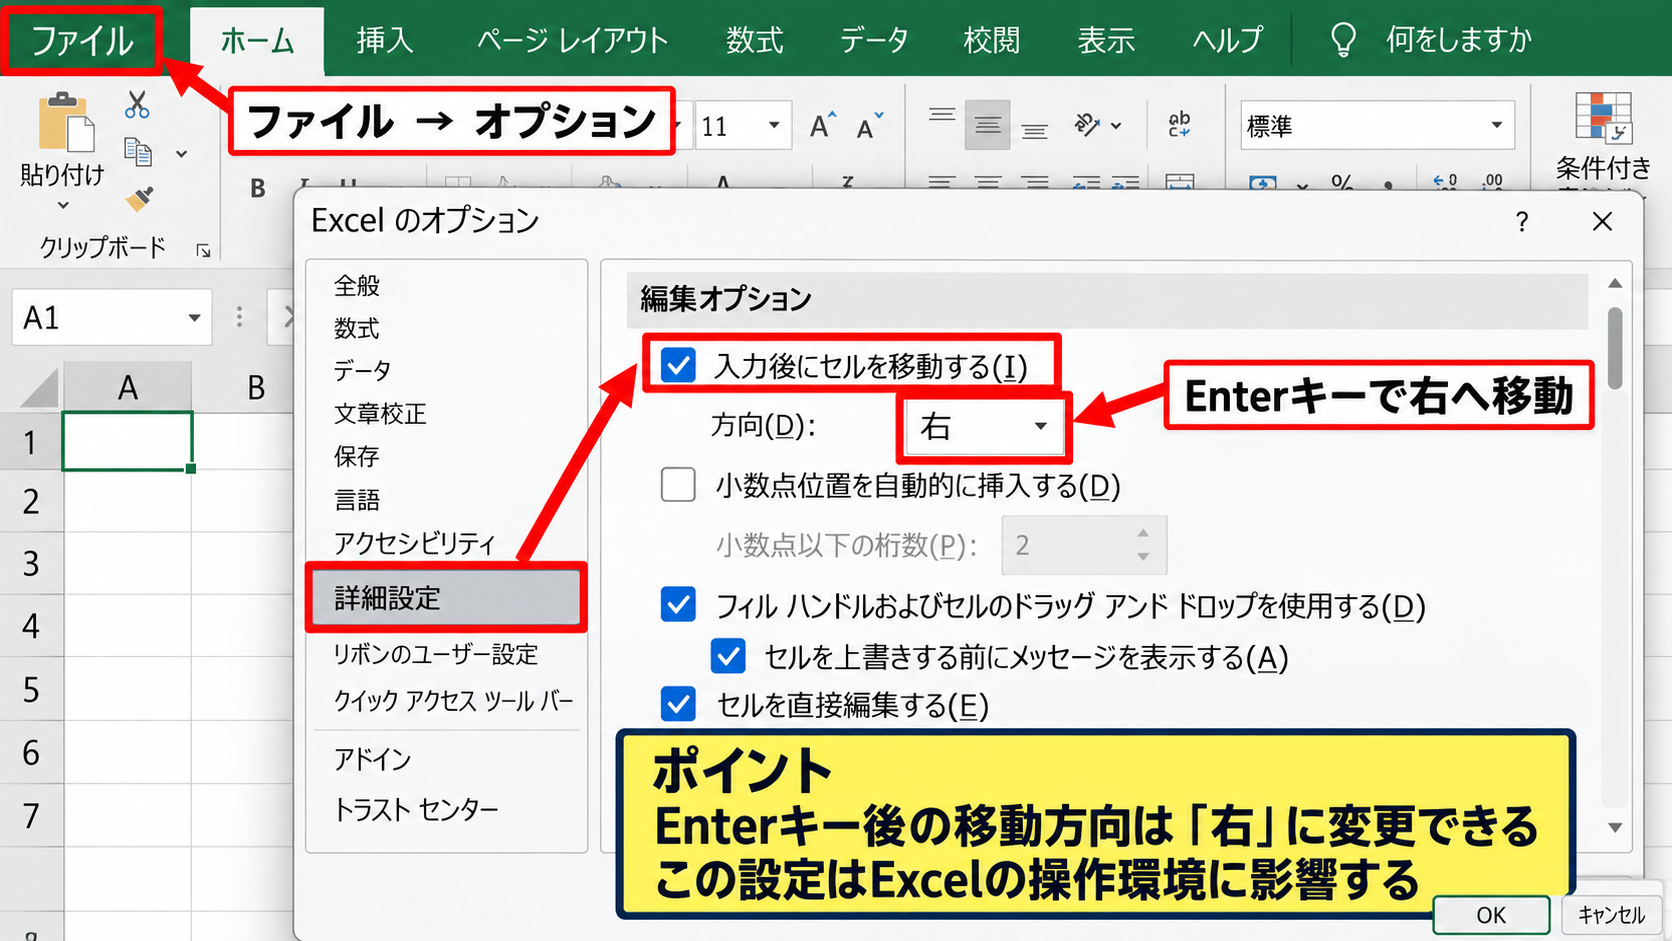This screenshot has height=941, width=1672.
Task: Click the options pane scroll down arrow
Action: (x=1615, y=827)
